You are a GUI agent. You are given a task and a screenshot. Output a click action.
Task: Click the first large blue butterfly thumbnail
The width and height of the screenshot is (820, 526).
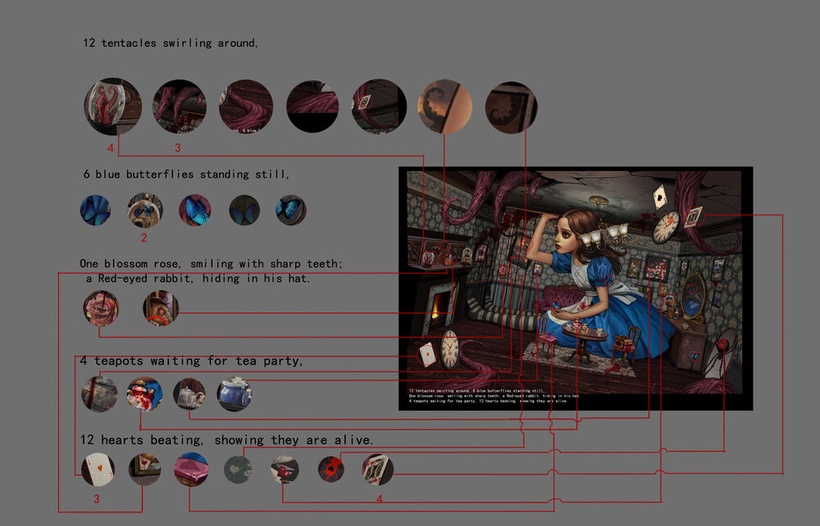(x=95, y=210)
